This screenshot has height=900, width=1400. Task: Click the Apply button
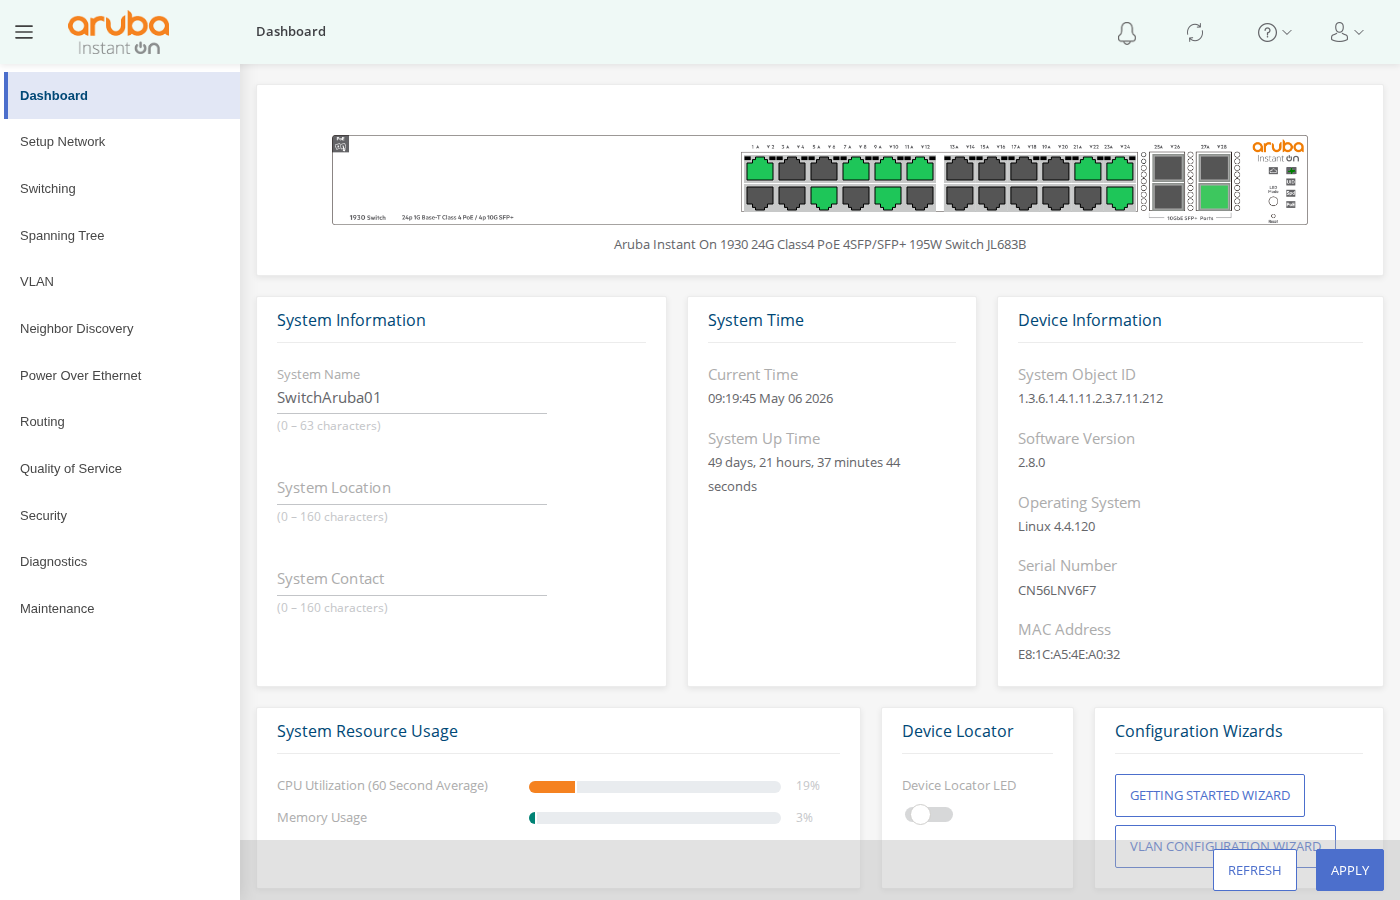click(x=1350, y=870)
